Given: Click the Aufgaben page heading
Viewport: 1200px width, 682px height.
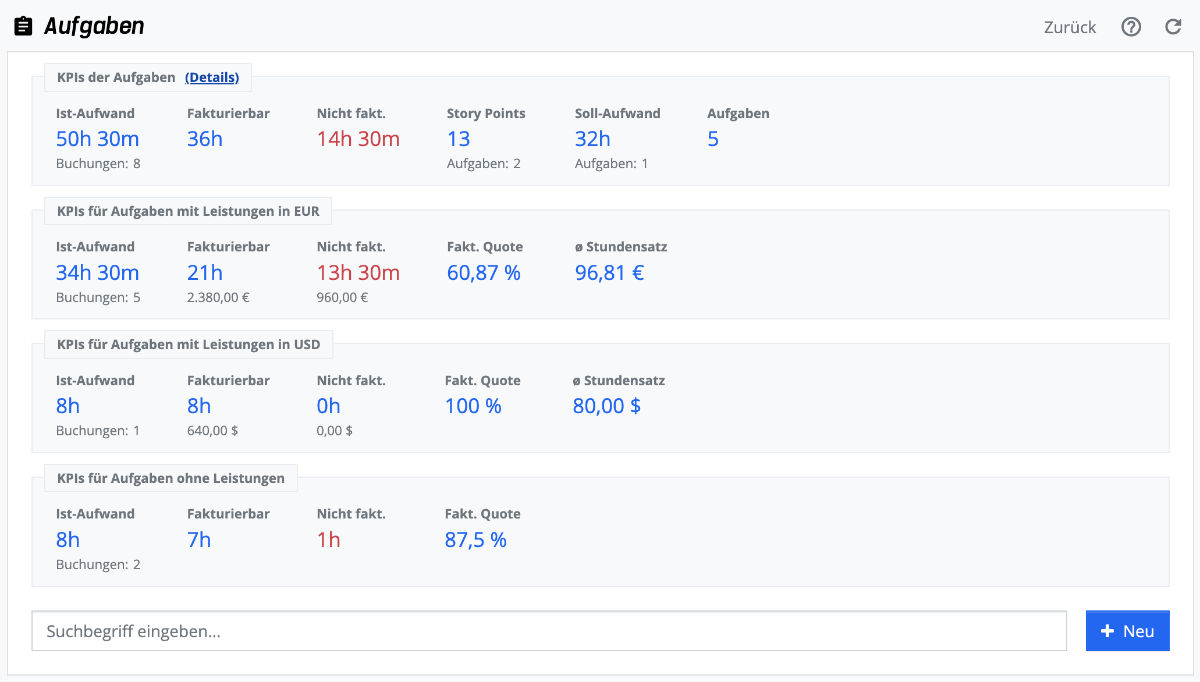Looking at the screenshot, I should click(x=94, y=27).
